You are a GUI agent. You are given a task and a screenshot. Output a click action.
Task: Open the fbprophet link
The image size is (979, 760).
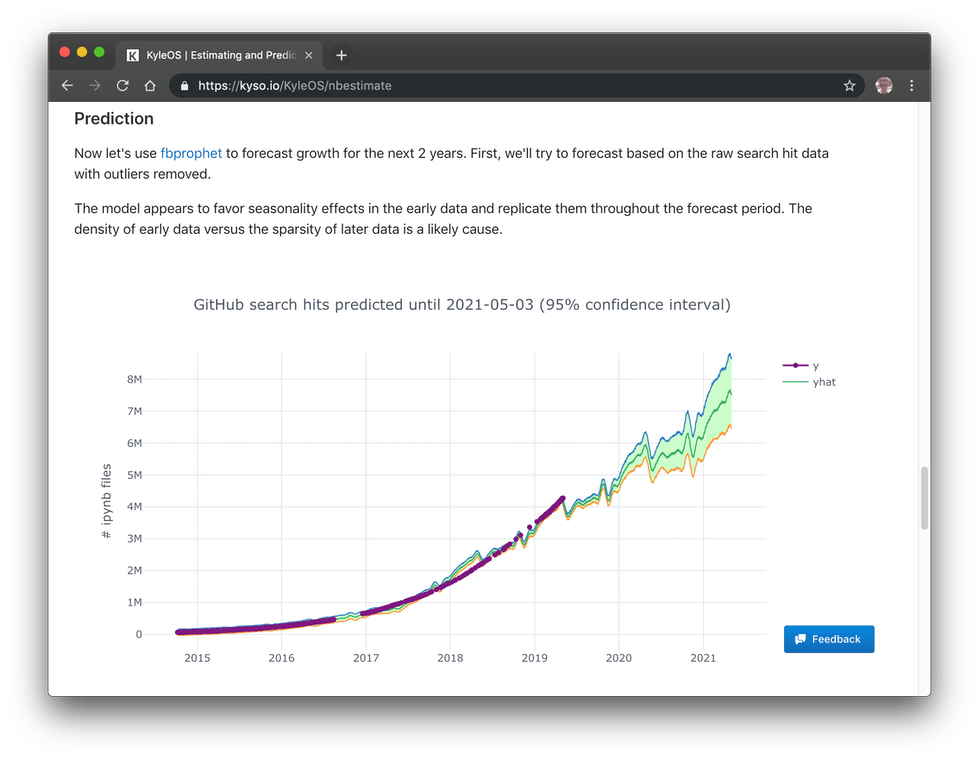coord(191,154)
